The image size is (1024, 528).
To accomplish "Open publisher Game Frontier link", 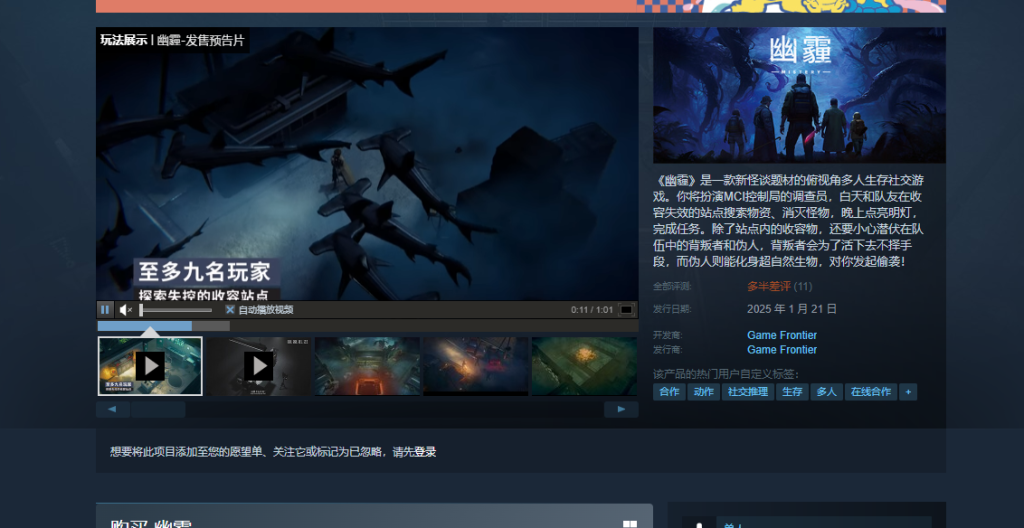I will click(x=782, y=350).
